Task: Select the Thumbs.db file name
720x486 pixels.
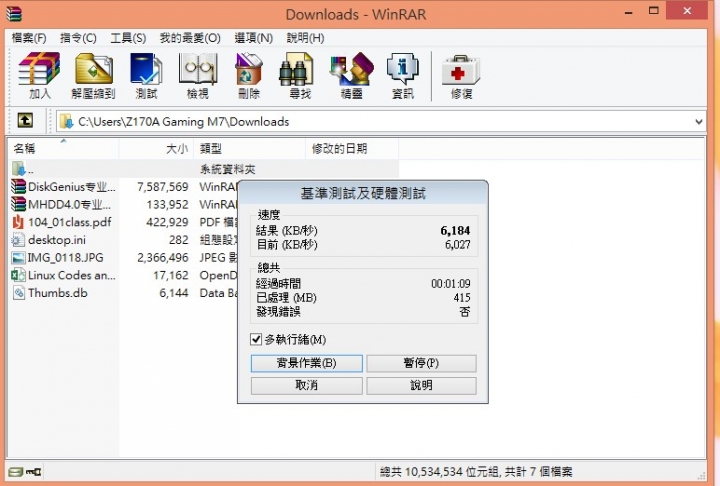Action: pos(58,293)
